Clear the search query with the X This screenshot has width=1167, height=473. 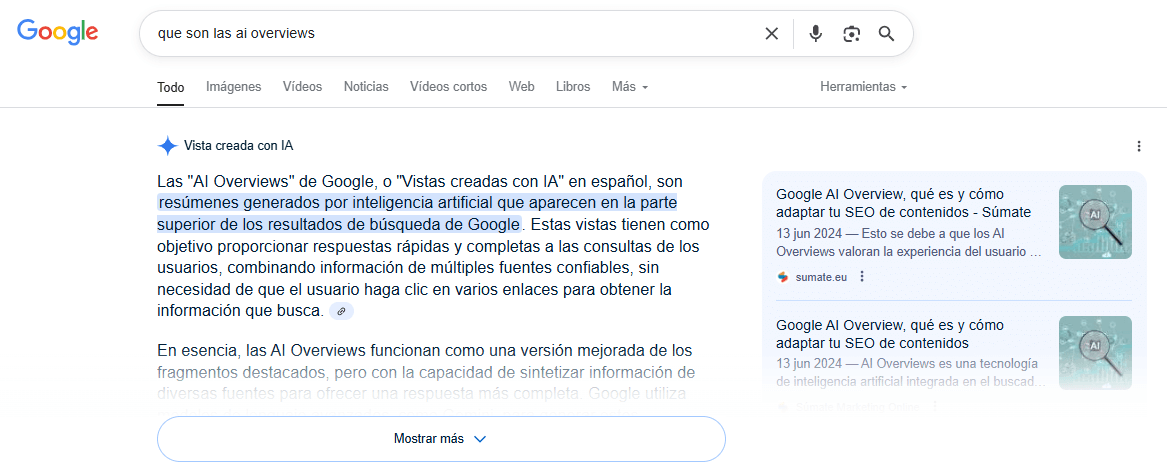click(772, 33)
